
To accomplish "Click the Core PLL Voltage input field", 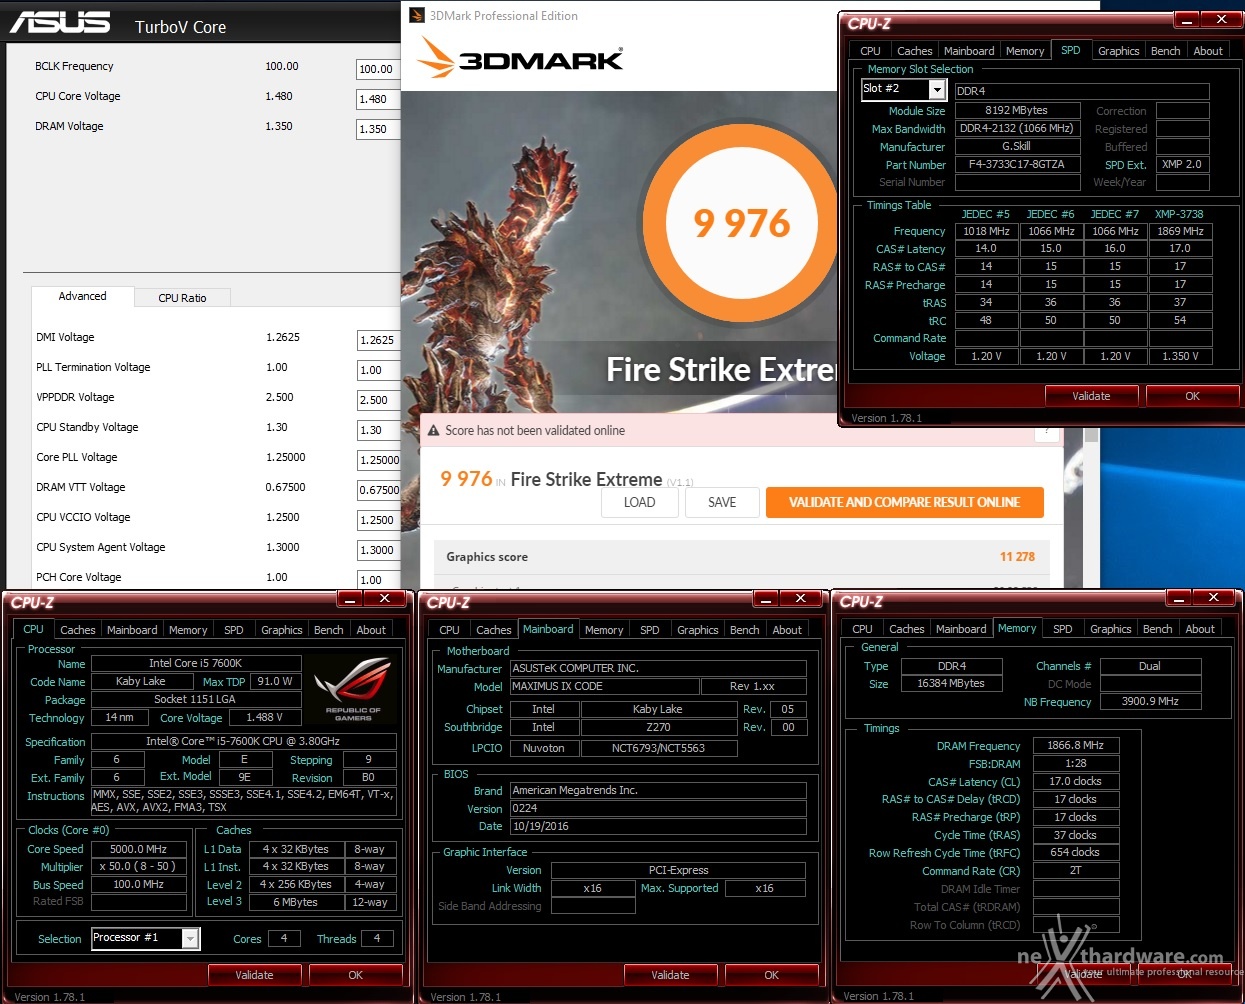I will pyautogui.click(x=378, y=460).
